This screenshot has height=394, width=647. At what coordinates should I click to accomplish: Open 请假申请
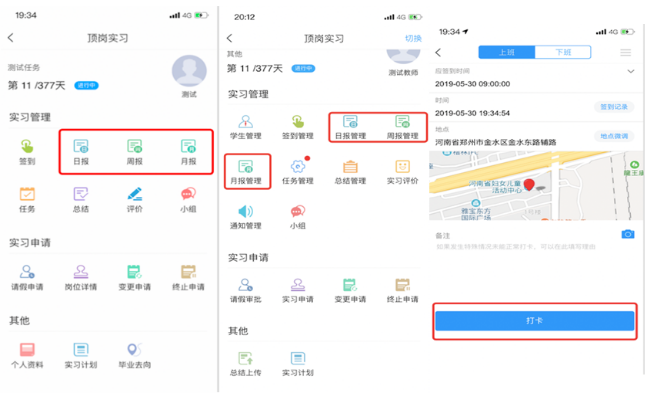27,278
